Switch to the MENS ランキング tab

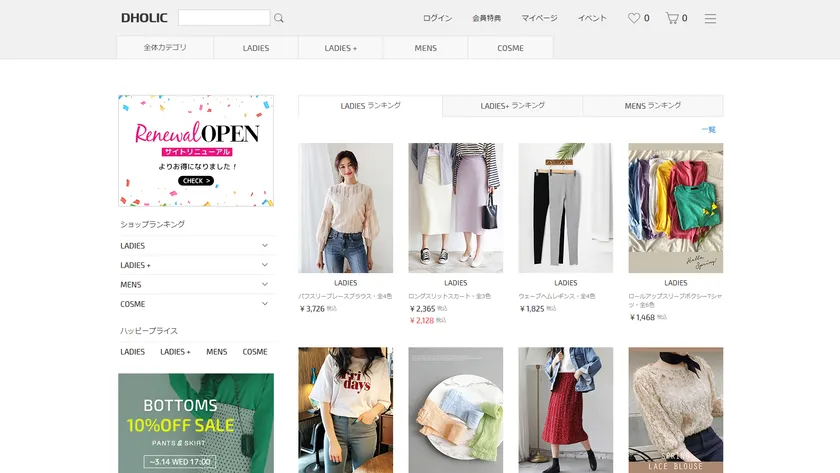[652, 106]
